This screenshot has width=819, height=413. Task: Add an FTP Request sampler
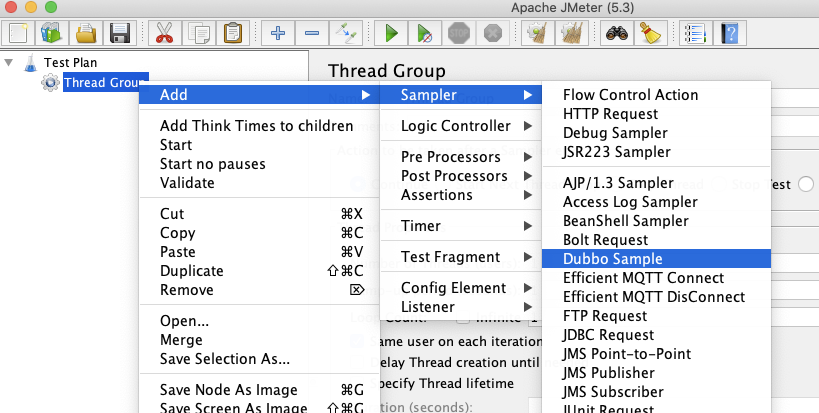656,316
